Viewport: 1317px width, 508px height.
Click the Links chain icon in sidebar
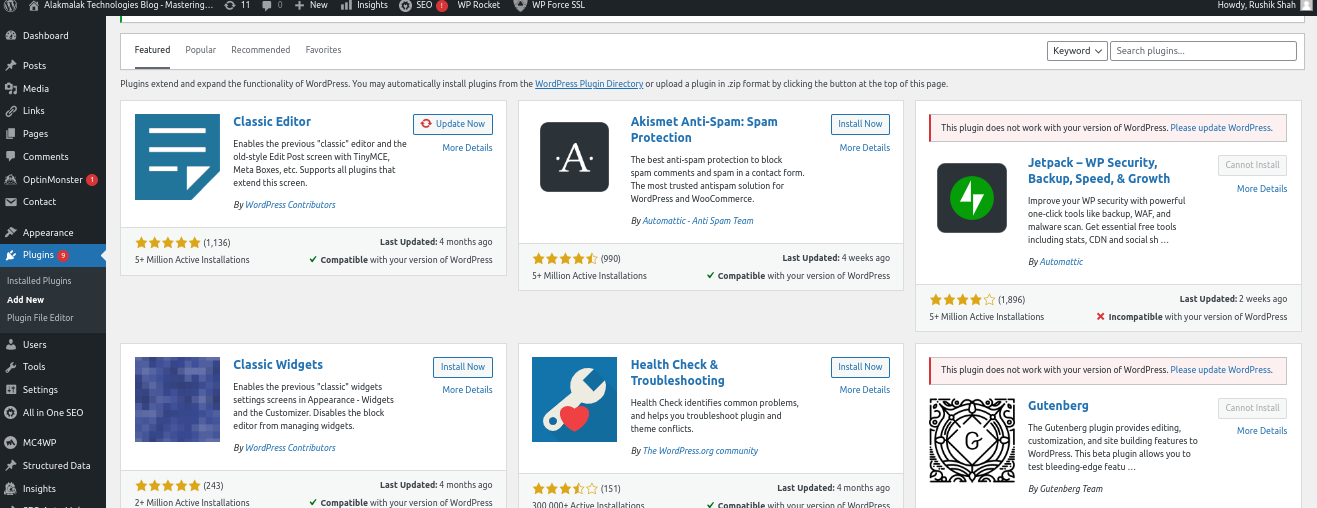tap(11, 111)
